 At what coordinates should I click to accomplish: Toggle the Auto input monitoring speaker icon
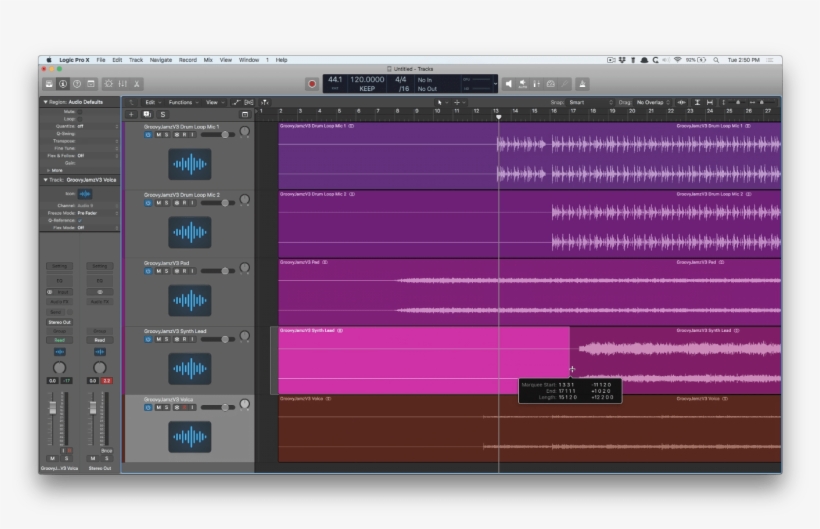click(522, 84)
